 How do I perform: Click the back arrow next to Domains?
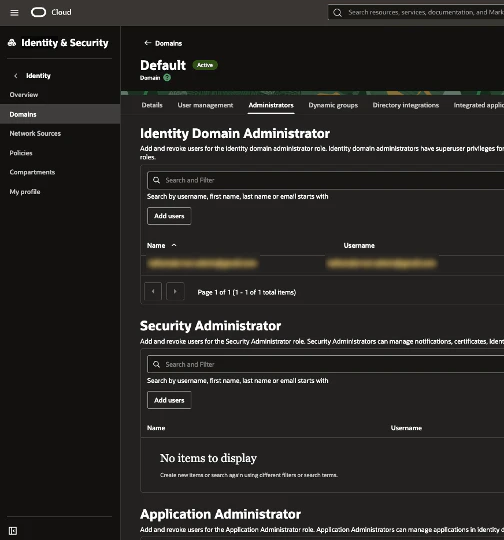tap(147, 43)
